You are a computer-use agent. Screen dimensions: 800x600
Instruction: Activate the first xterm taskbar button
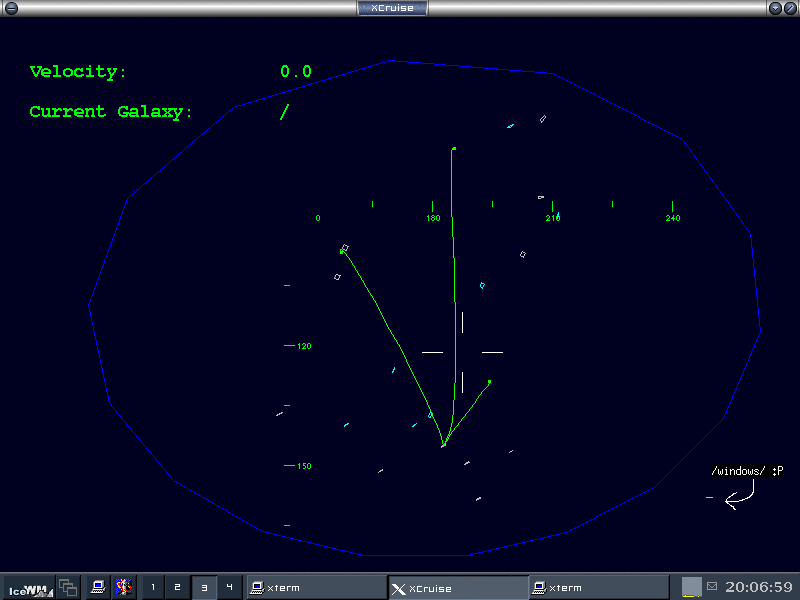(x=316, y=588)
